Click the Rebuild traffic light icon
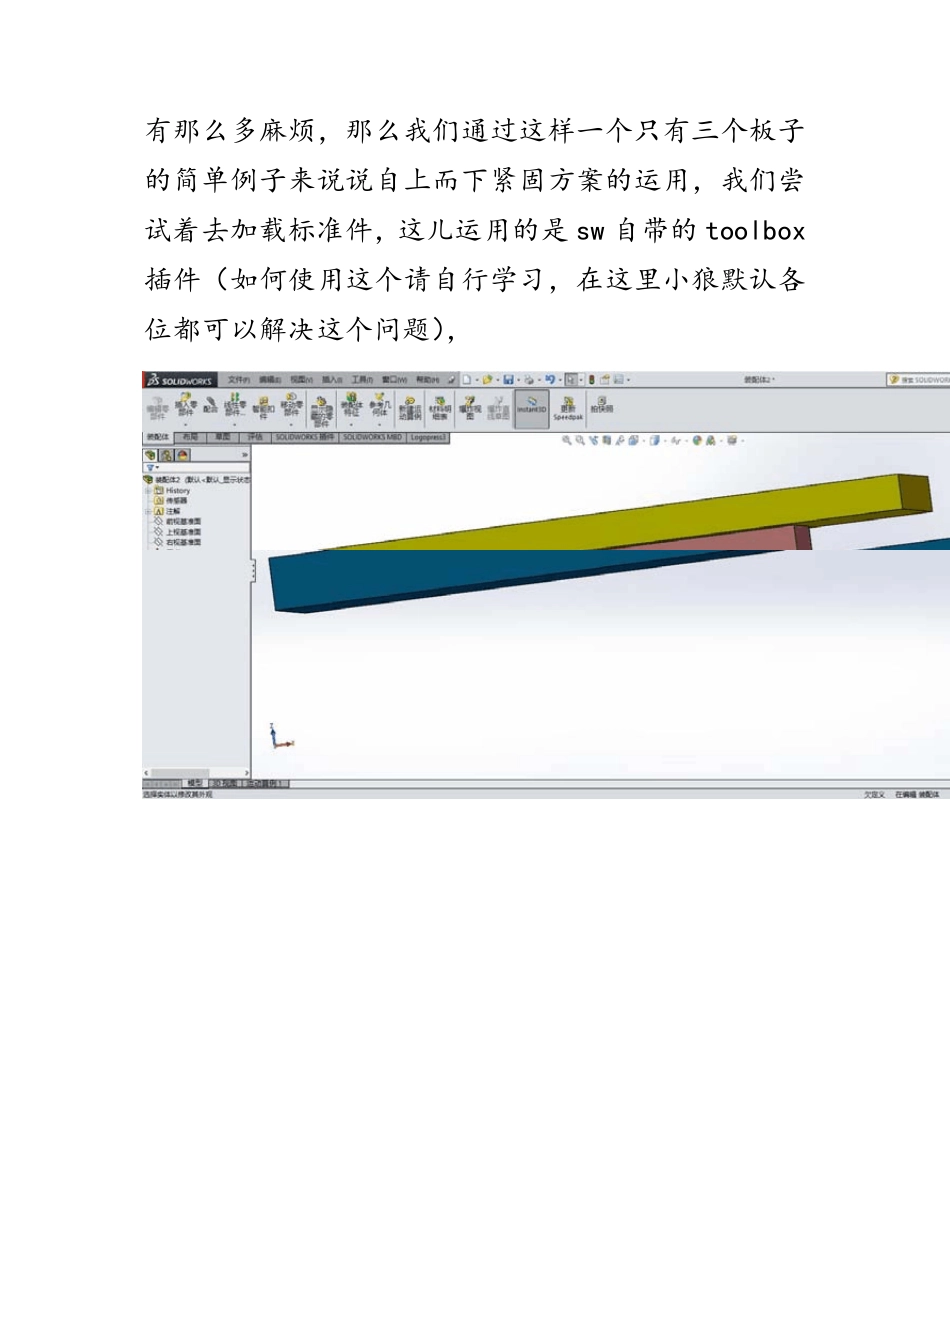 [x=591, y=380]
